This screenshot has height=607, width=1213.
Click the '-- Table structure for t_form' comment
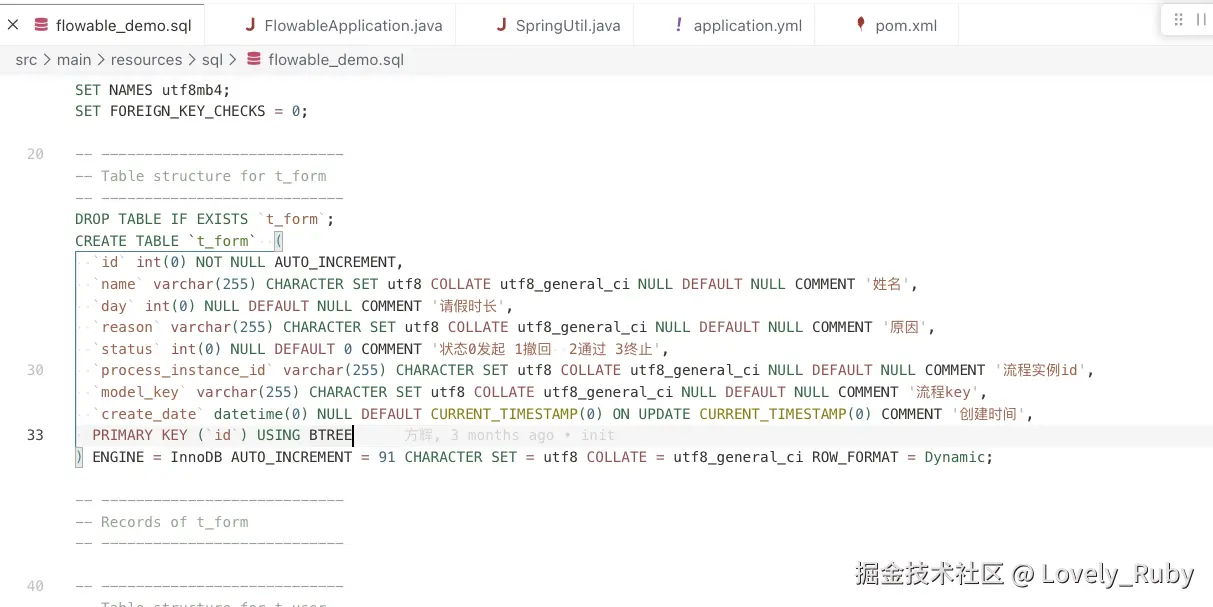[x=200, y=176]
